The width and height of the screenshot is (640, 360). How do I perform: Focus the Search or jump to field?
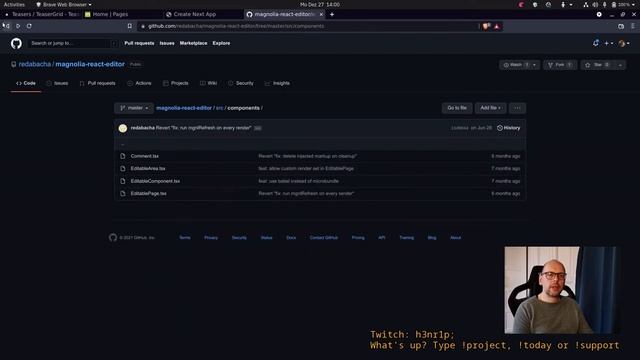73,43
